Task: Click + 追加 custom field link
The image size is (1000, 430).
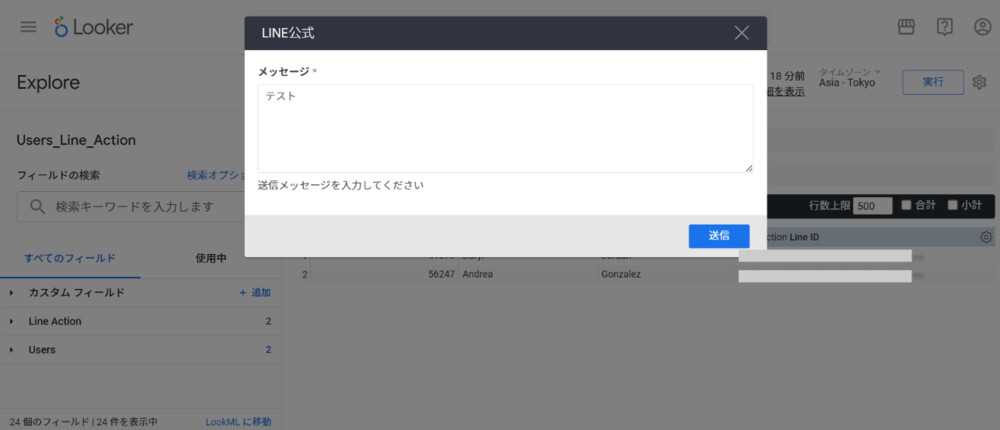Action: click(254, 293)
